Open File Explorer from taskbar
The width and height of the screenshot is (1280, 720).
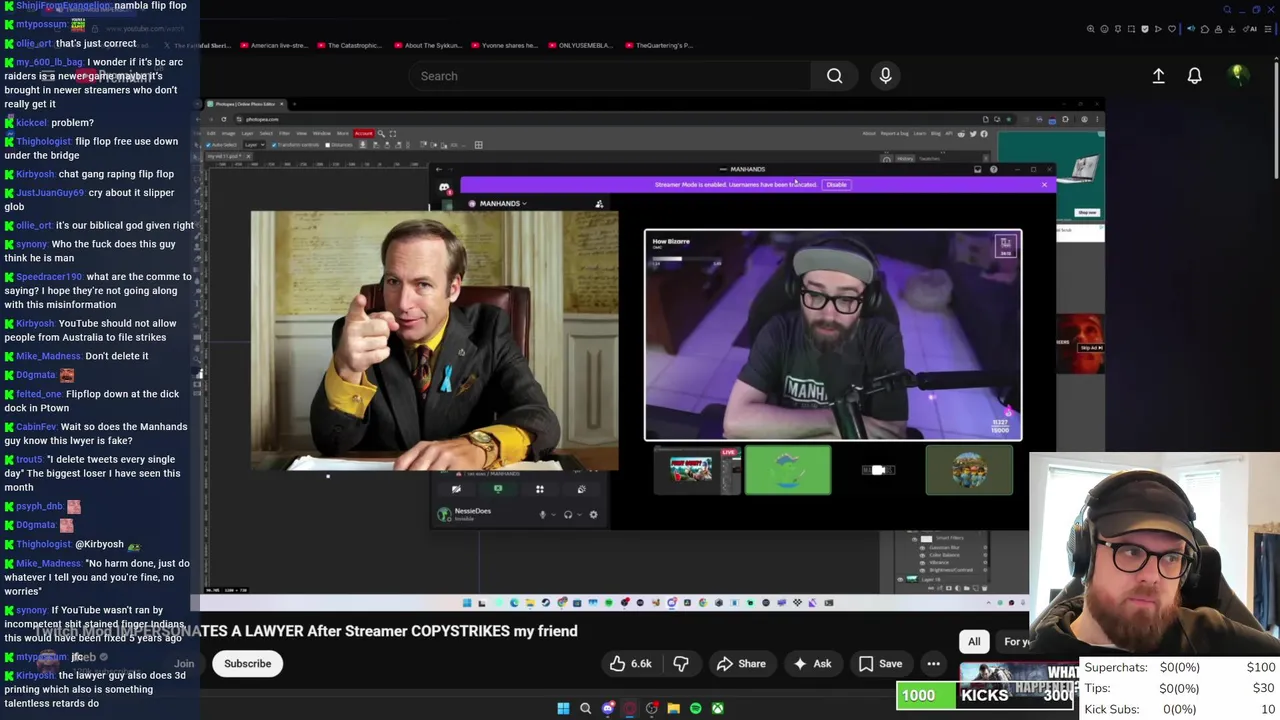[x=673, y=708]
